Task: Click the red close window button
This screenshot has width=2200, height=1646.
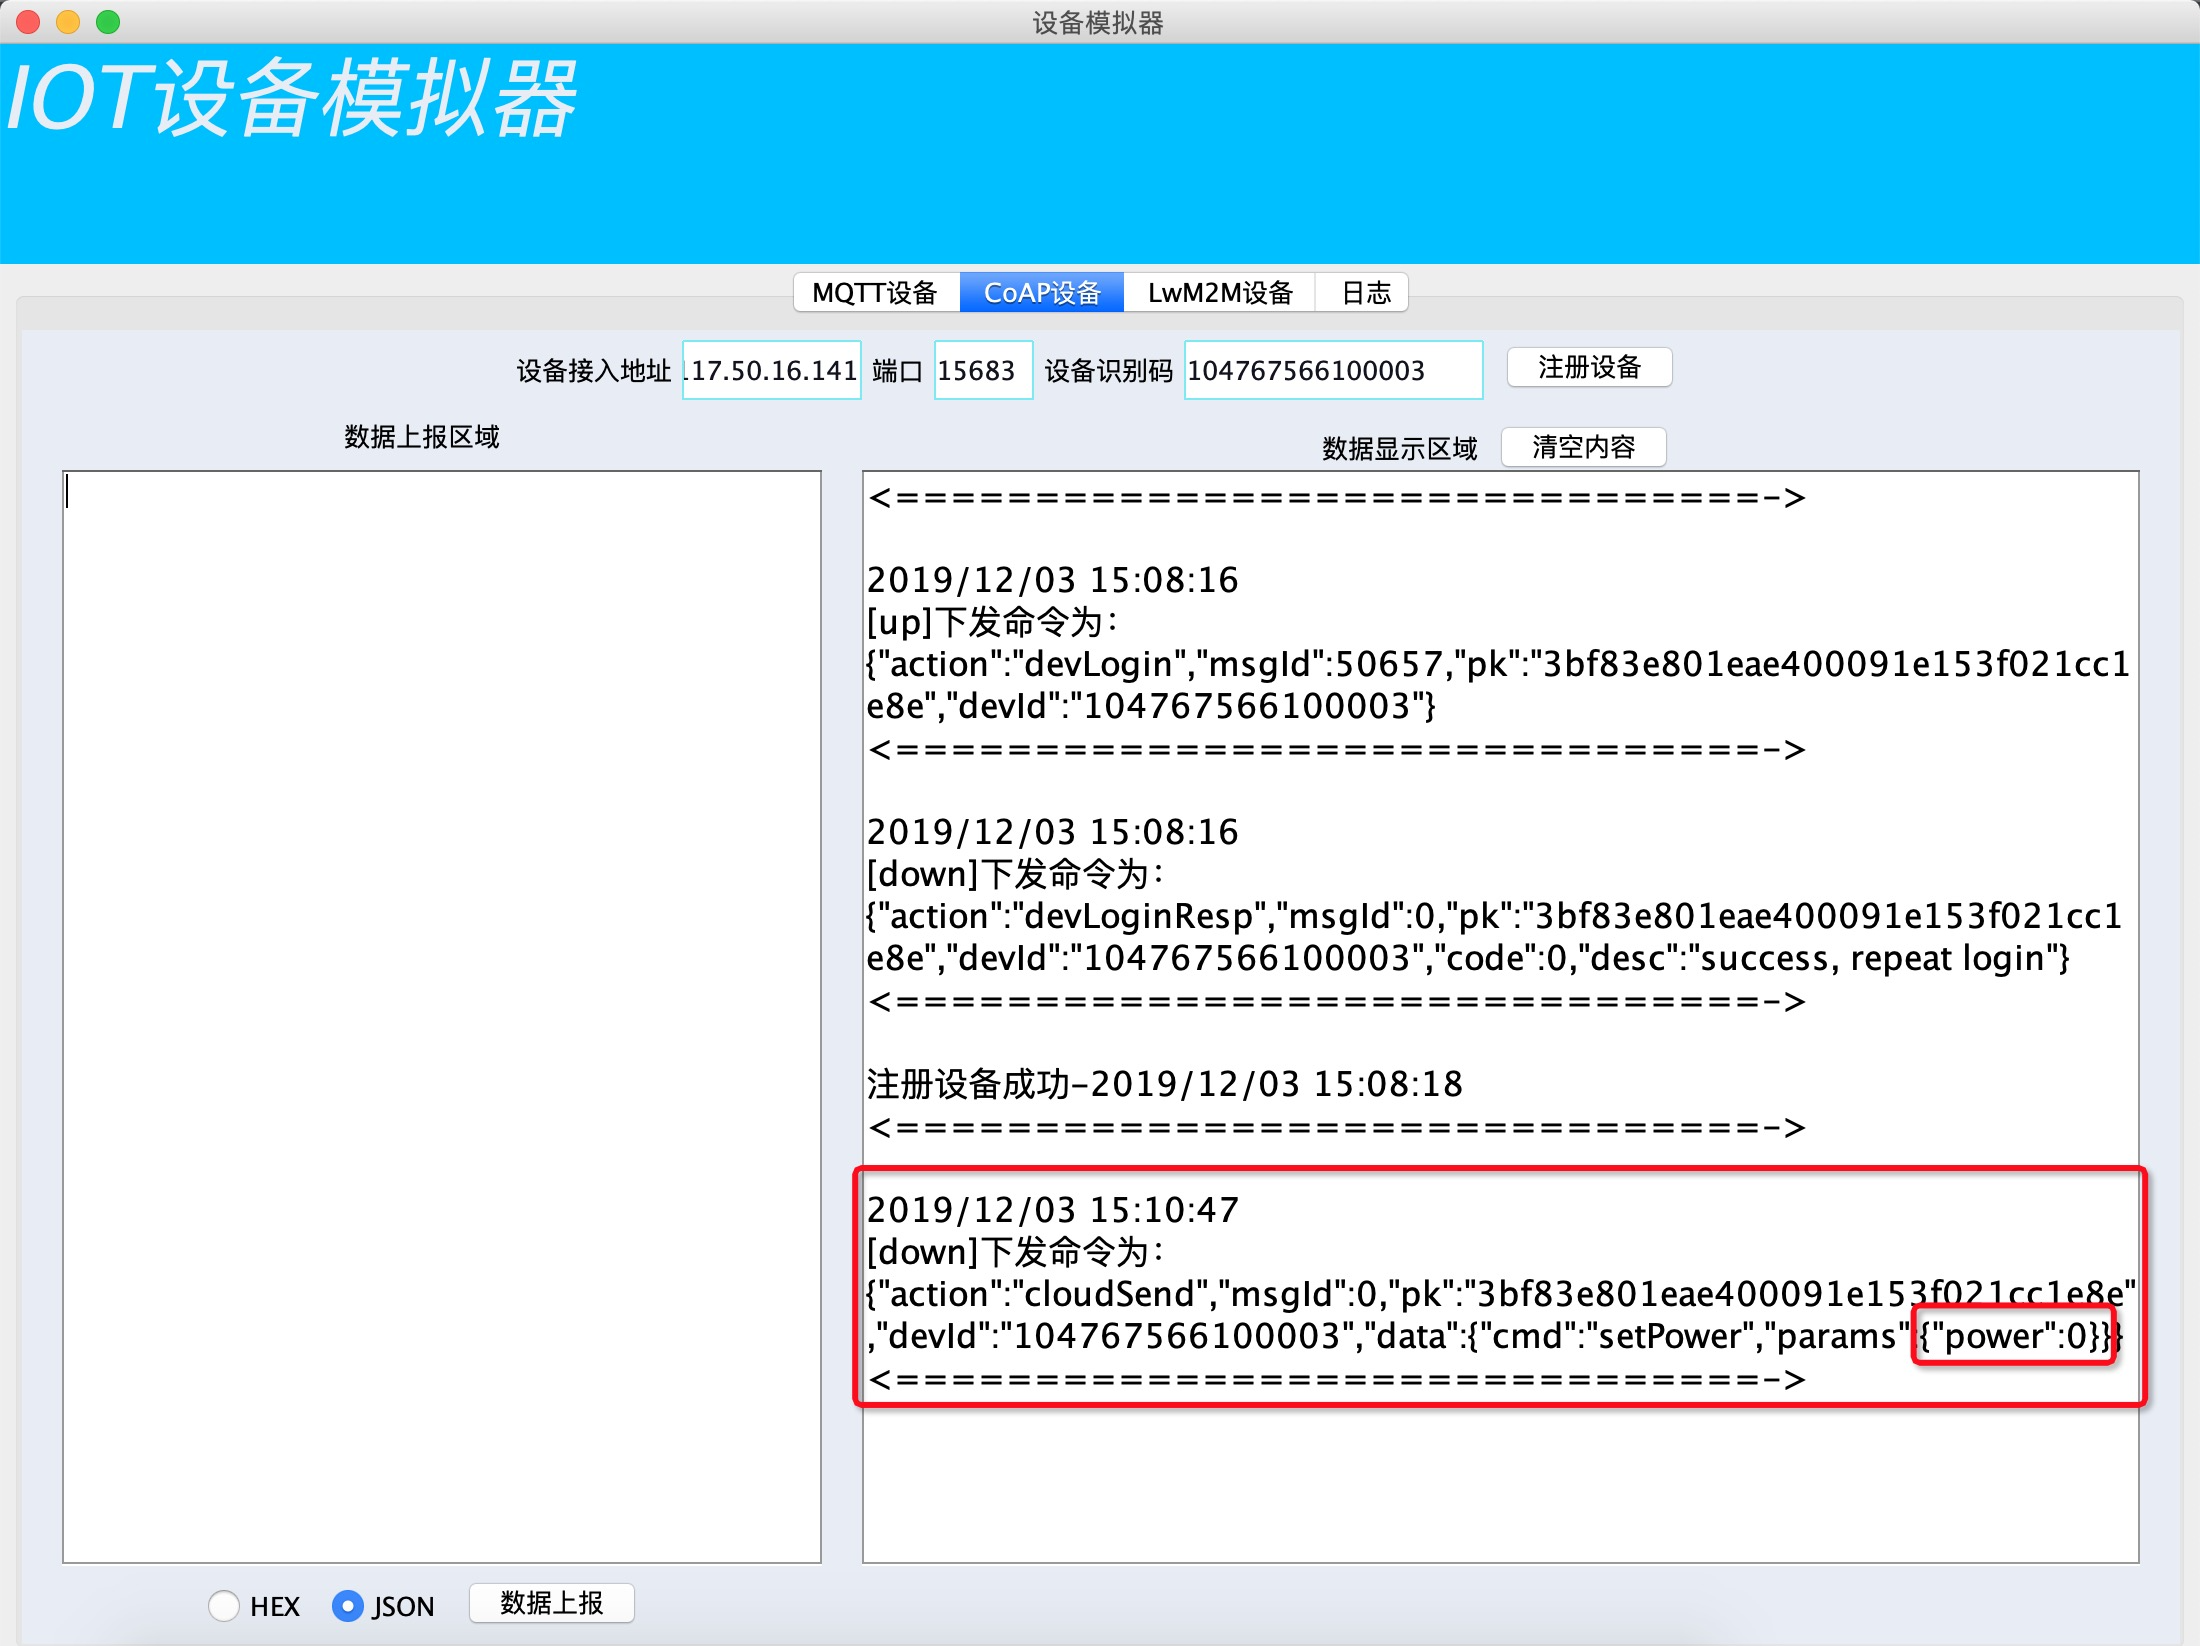Action: click(x=28, y=21)
